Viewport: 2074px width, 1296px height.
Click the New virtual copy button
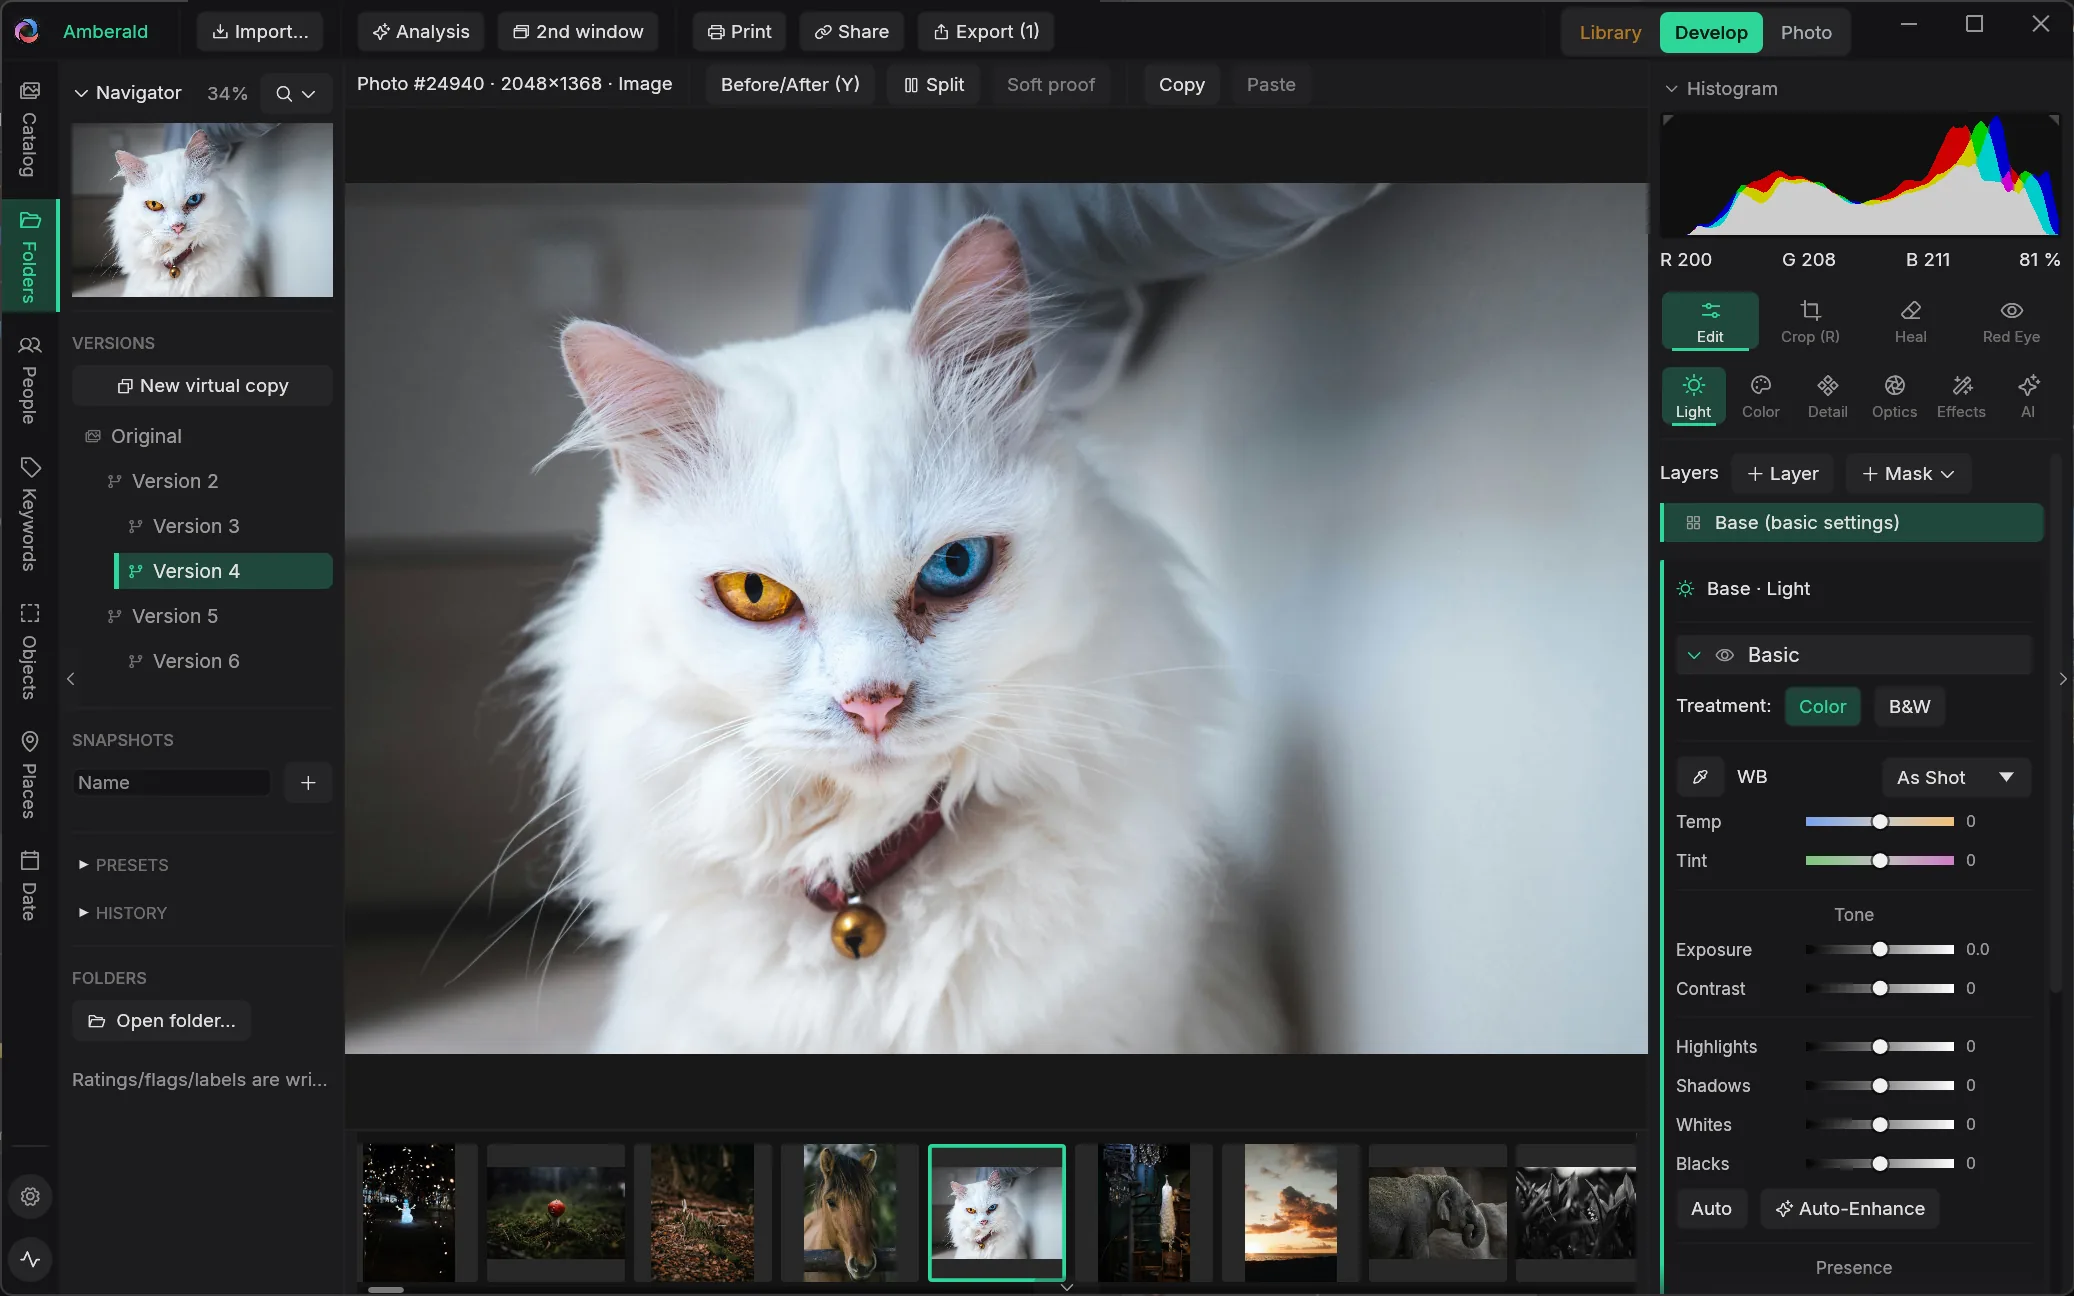[202, 385]
